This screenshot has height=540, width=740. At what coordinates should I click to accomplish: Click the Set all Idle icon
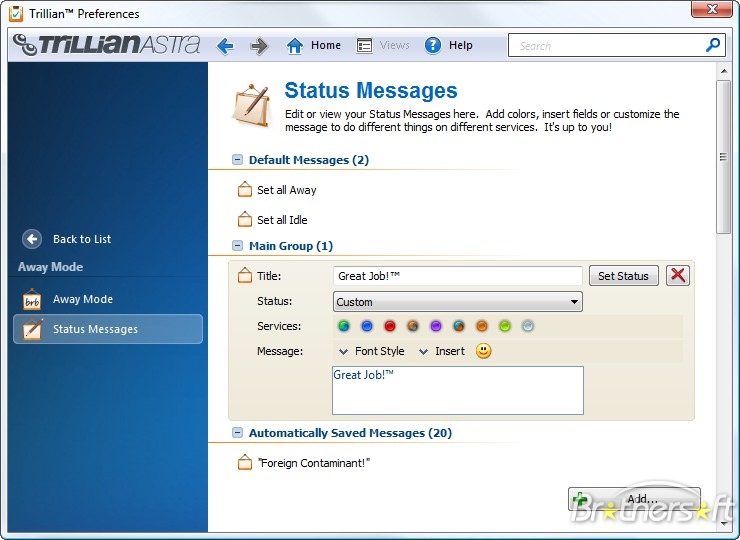244,219
